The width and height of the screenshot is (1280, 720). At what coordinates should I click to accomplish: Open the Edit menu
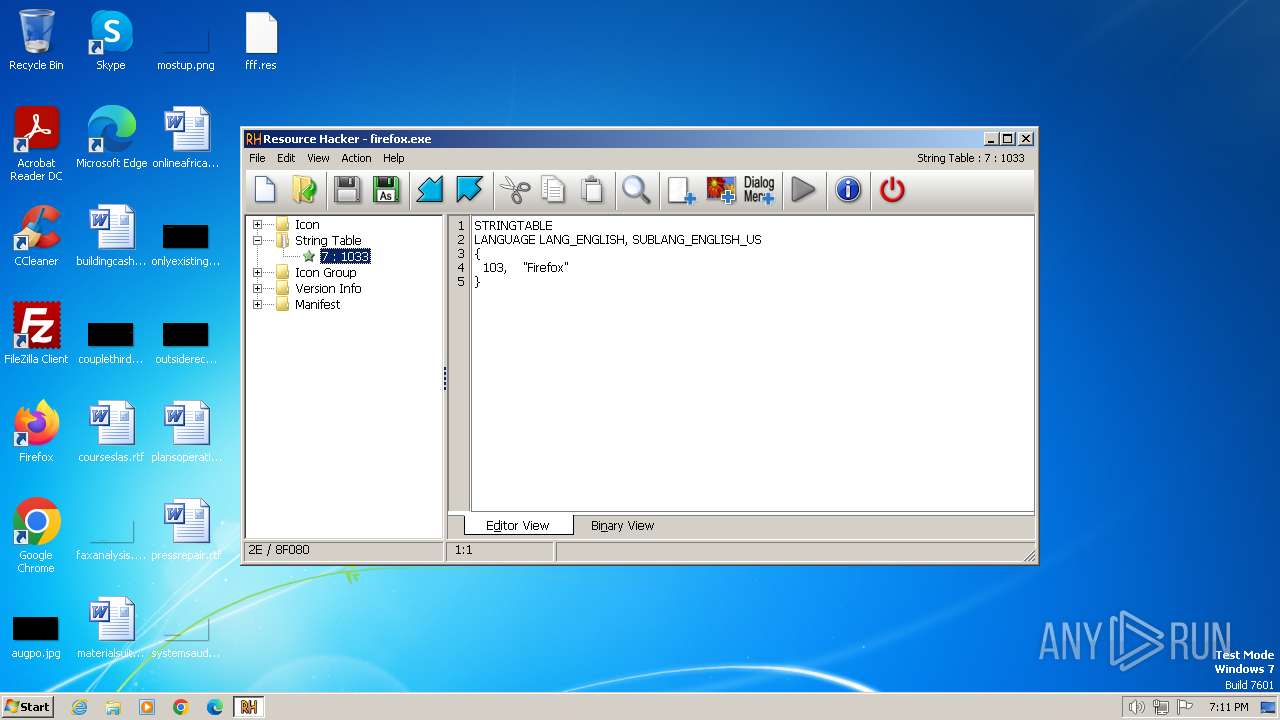pos(286,158)
